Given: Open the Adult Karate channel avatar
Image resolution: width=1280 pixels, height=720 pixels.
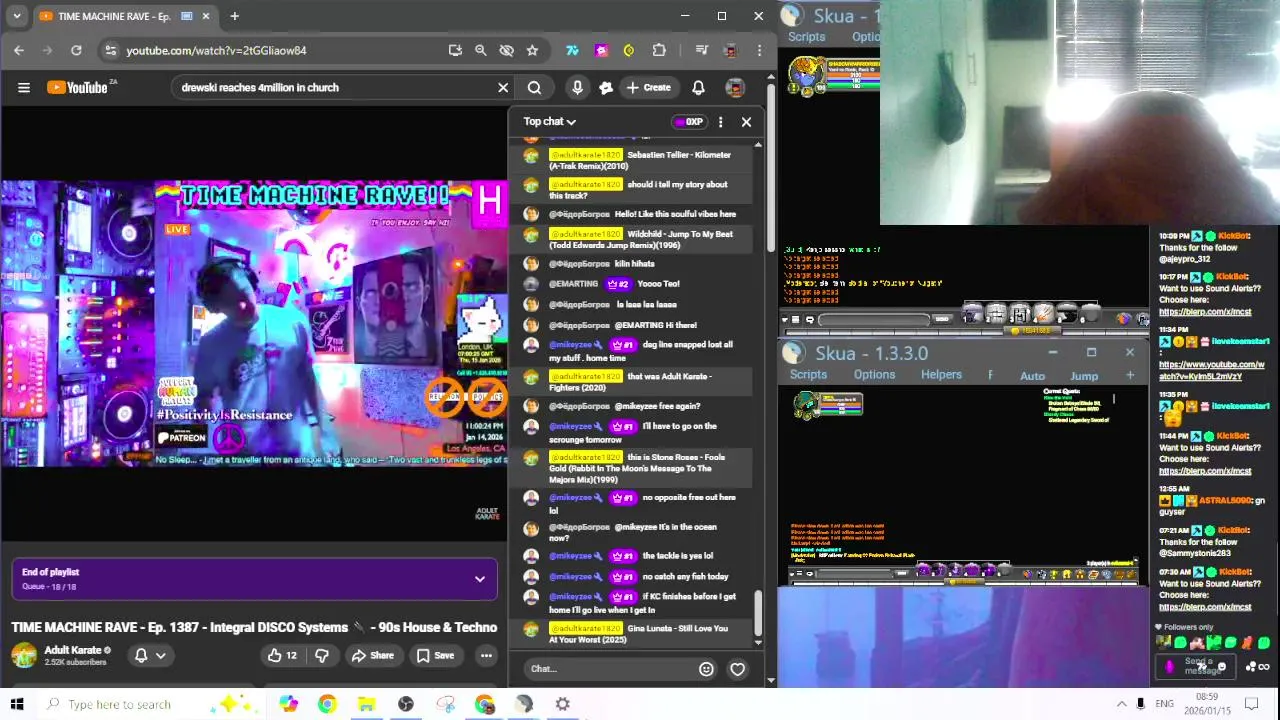Looking at the screenshot, I should pyautogui.click(x=24, y=656).
